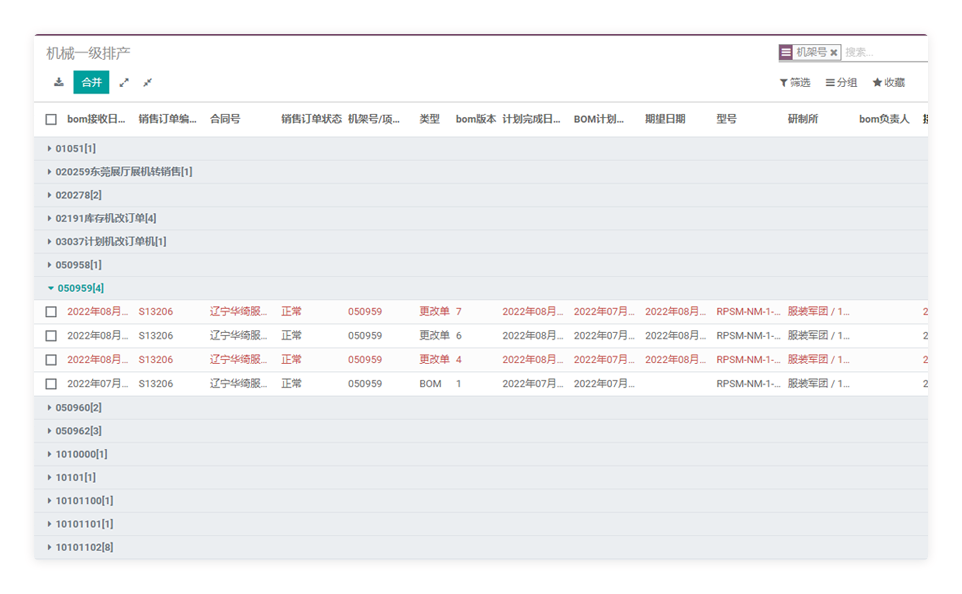
Task: Select the checkbox for the BOM type row
Action: pos(51,384)
